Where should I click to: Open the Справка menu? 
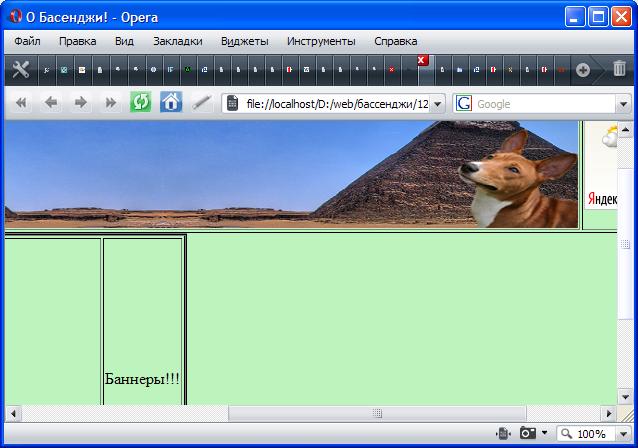395,41
